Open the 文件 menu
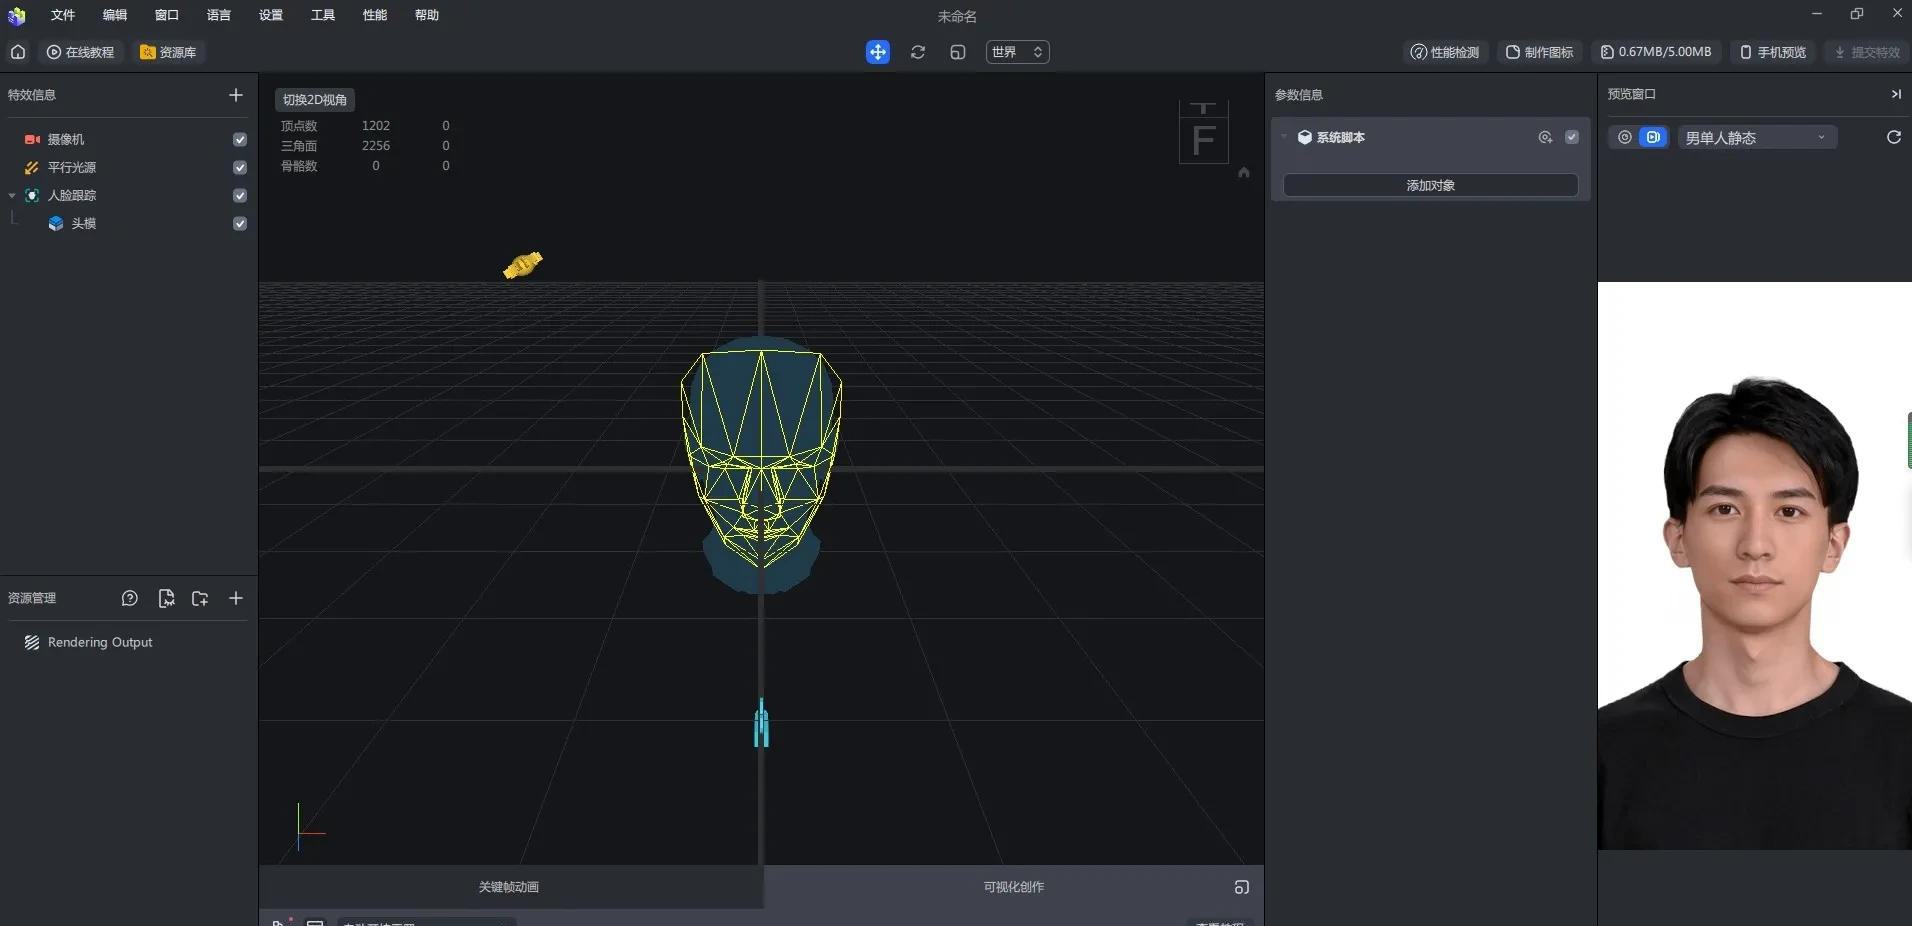 pyautogui.click(x=63, y=15)
